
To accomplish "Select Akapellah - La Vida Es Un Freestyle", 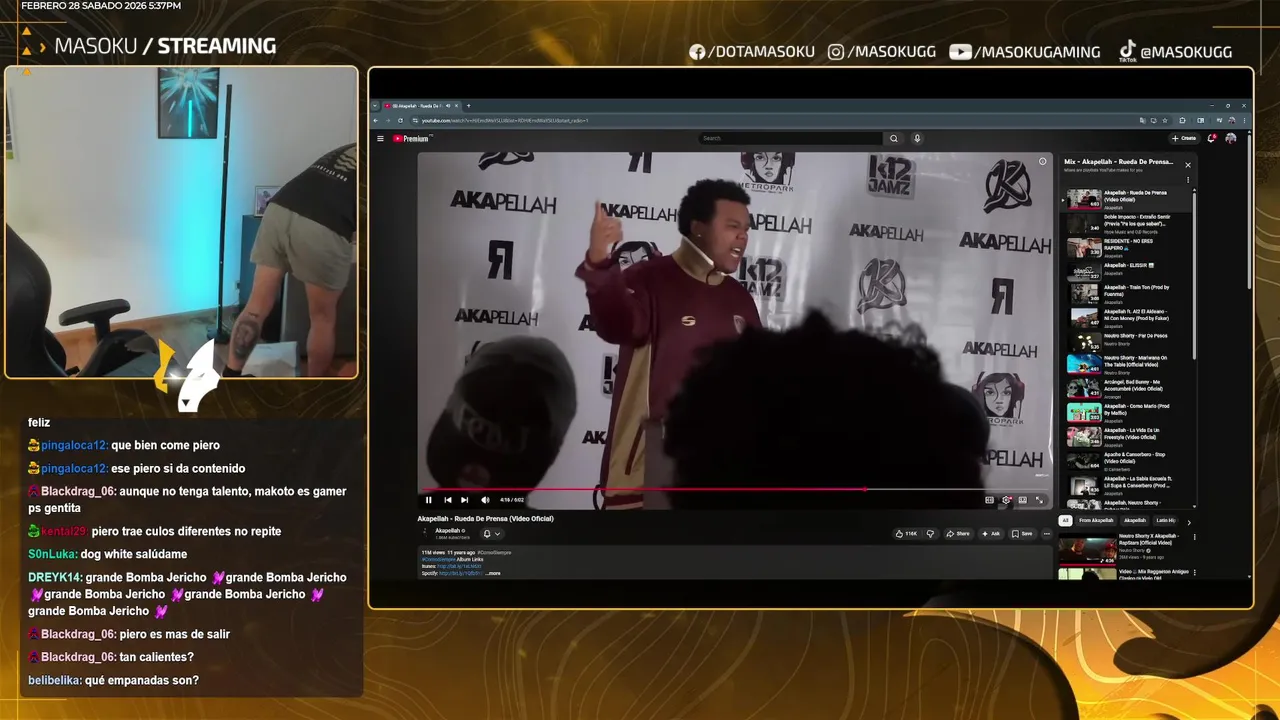I will 1127,436.
